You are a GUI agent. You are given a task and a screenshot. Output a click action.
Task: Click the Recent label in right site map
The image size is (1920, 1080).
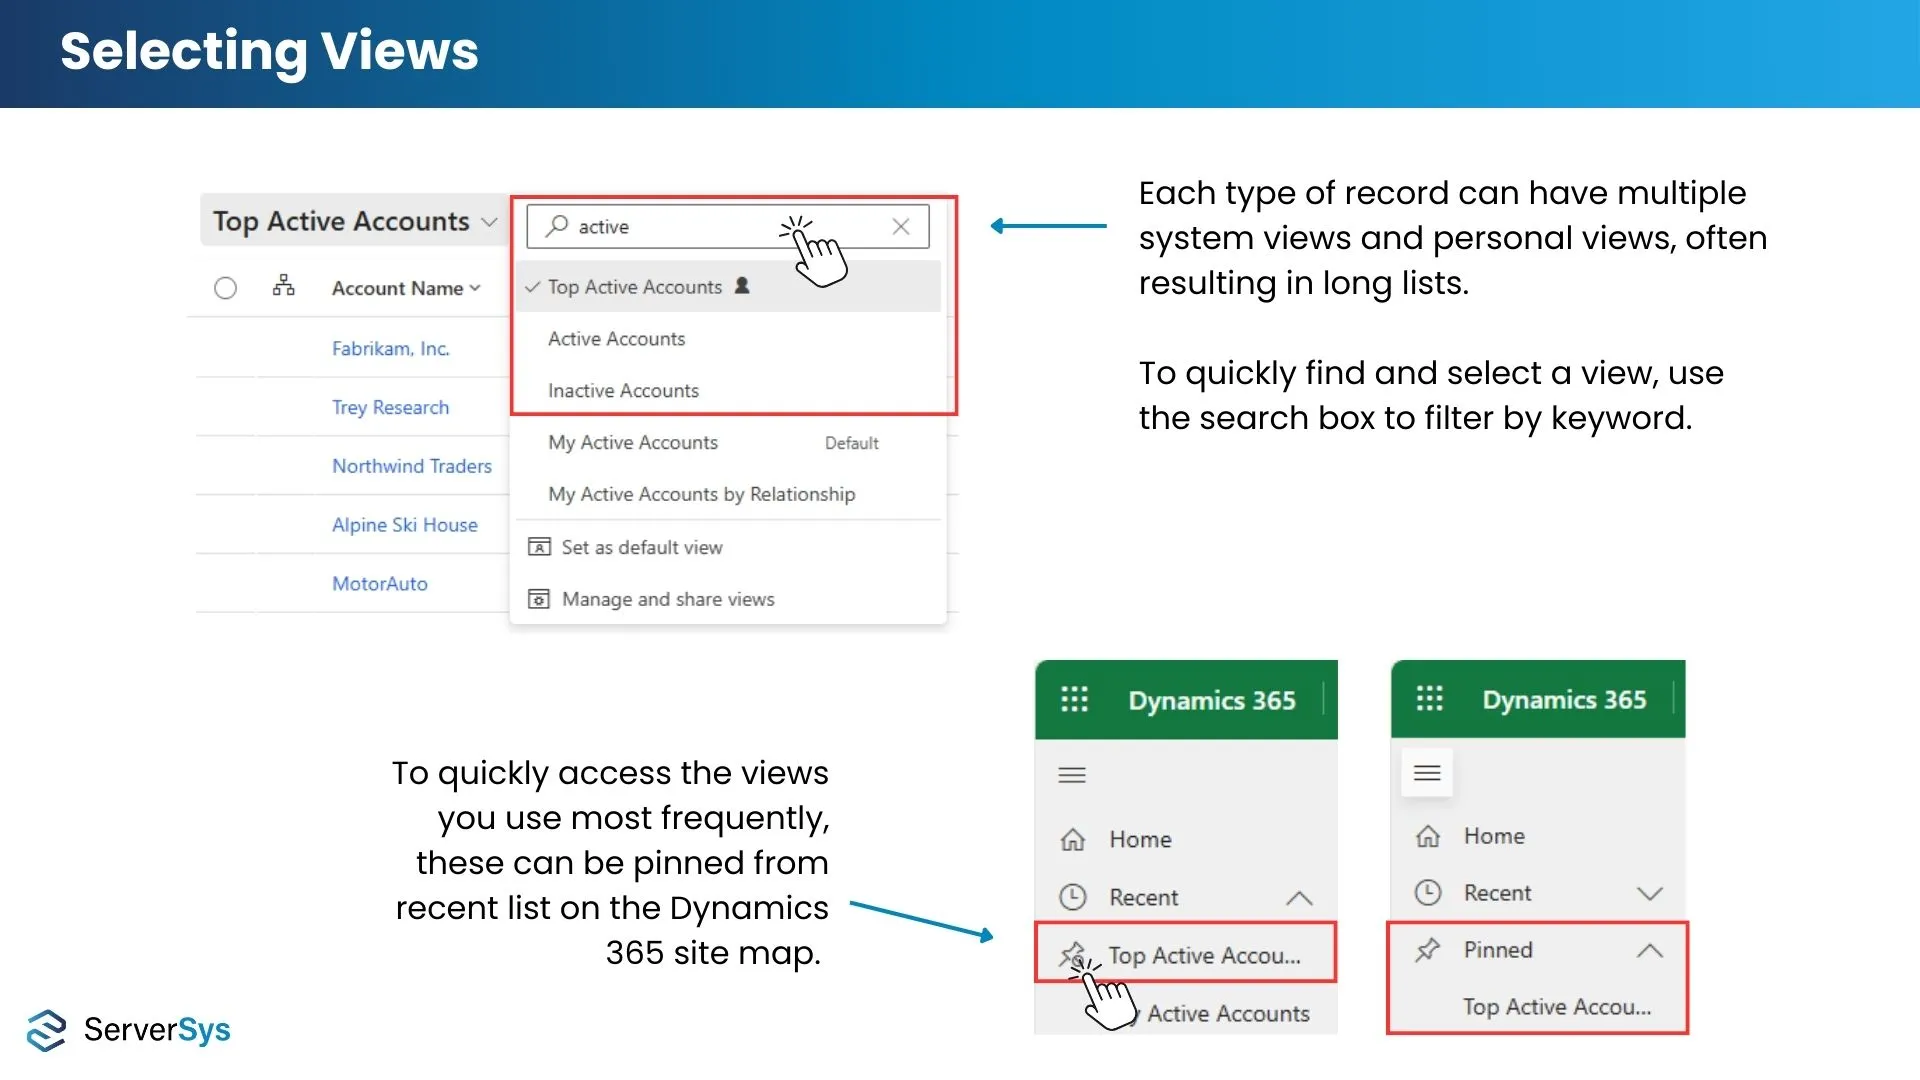(1498, 893)
